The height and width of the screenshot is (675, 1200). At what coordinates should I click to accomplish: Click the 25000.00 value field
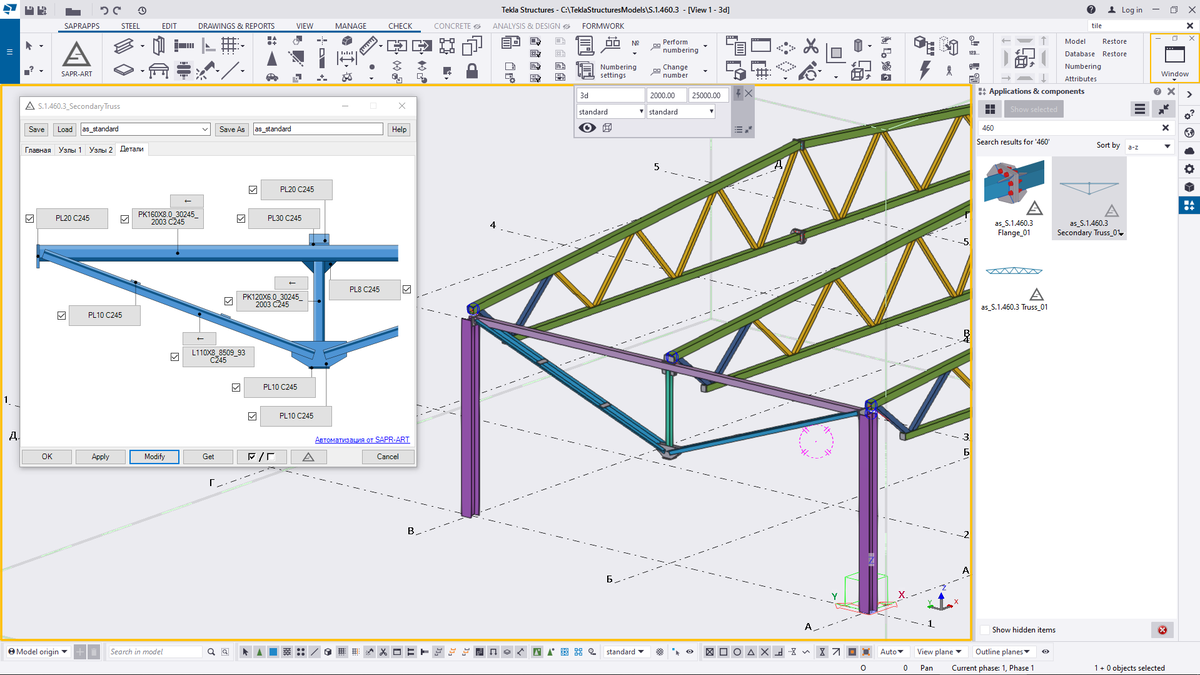pyautogui.click(x=709, y=95)
